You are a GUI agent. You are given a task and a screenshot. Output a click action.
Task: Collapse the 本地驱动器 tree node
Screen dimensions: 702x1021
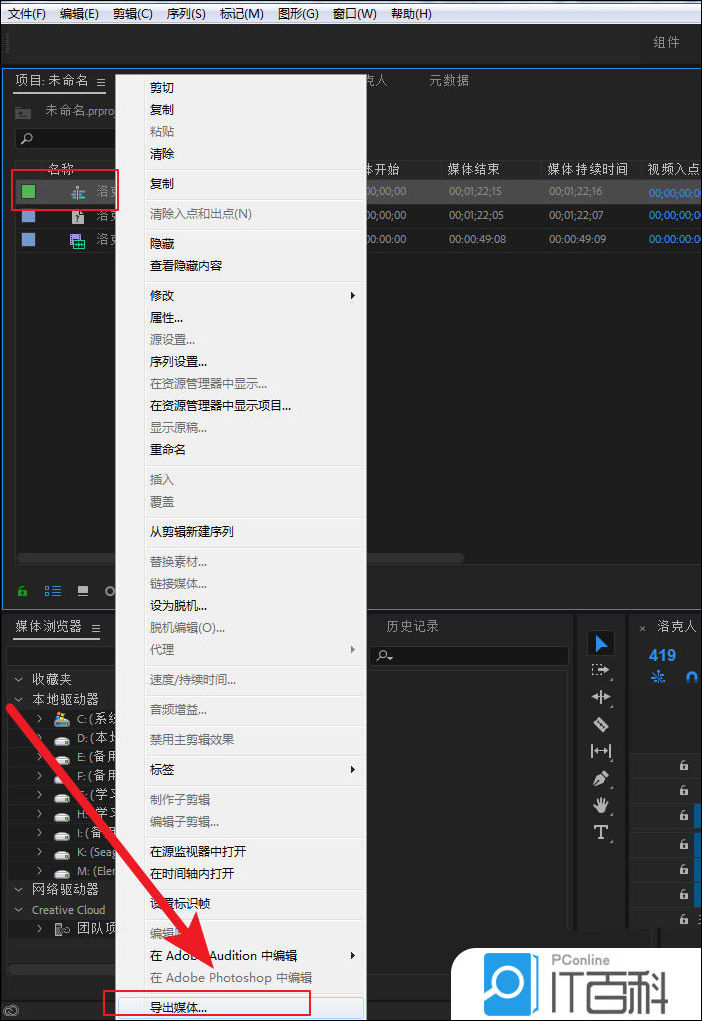tap(18, 699)
